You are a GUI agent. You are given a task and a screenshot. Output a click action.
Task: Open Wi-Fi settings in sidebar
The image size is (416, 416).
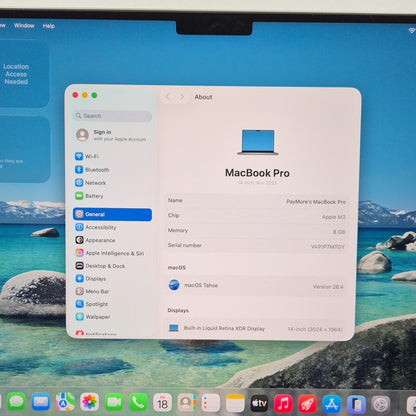(x=87, y=156)
